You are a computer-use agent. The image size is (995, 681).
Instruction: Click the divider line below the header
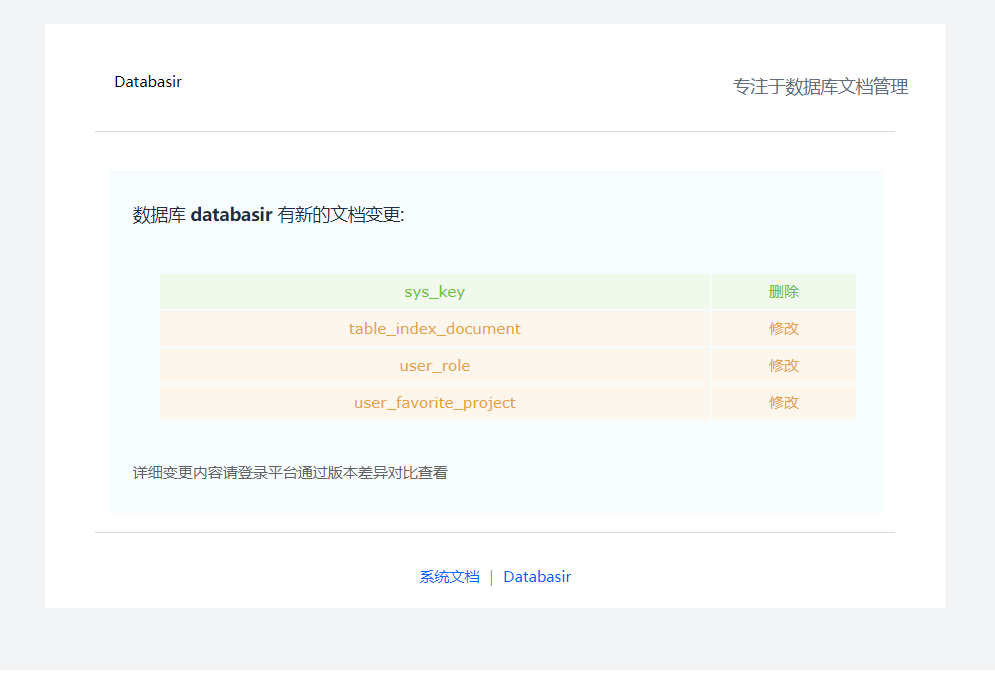point(495,131)
